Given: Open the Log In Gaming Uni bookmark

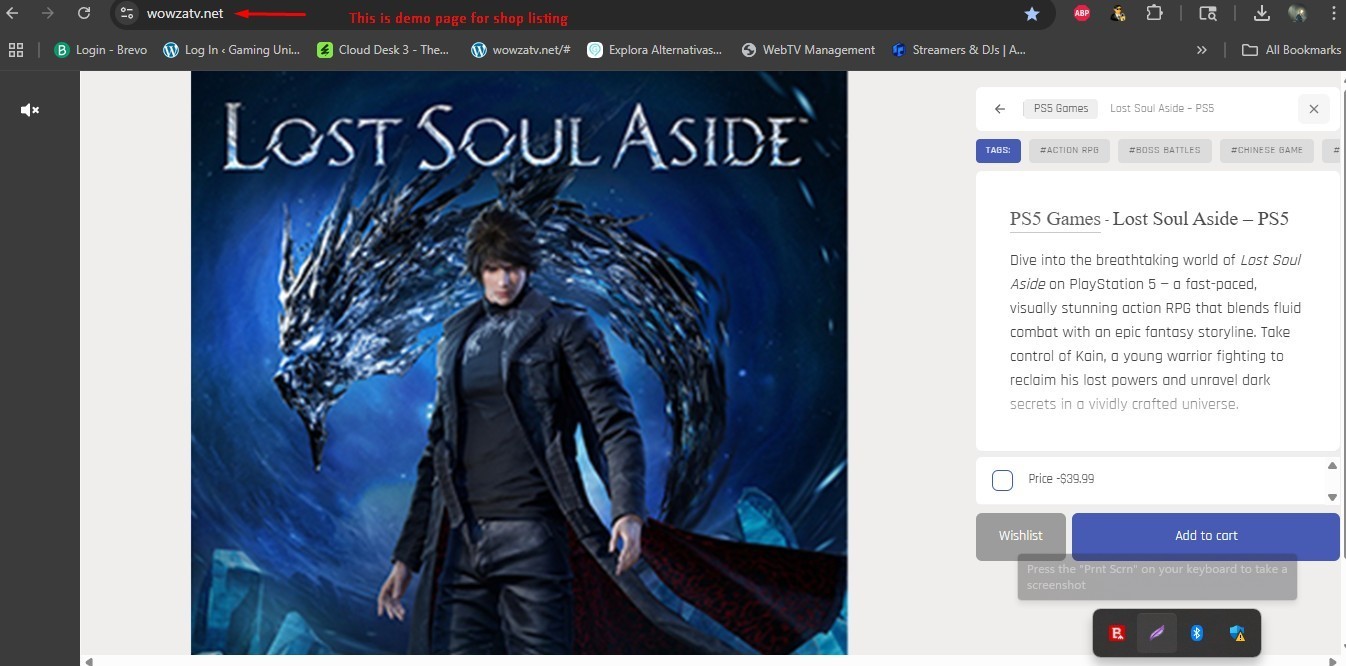Looking at the screenshot, I should click(x=230, y=49).
